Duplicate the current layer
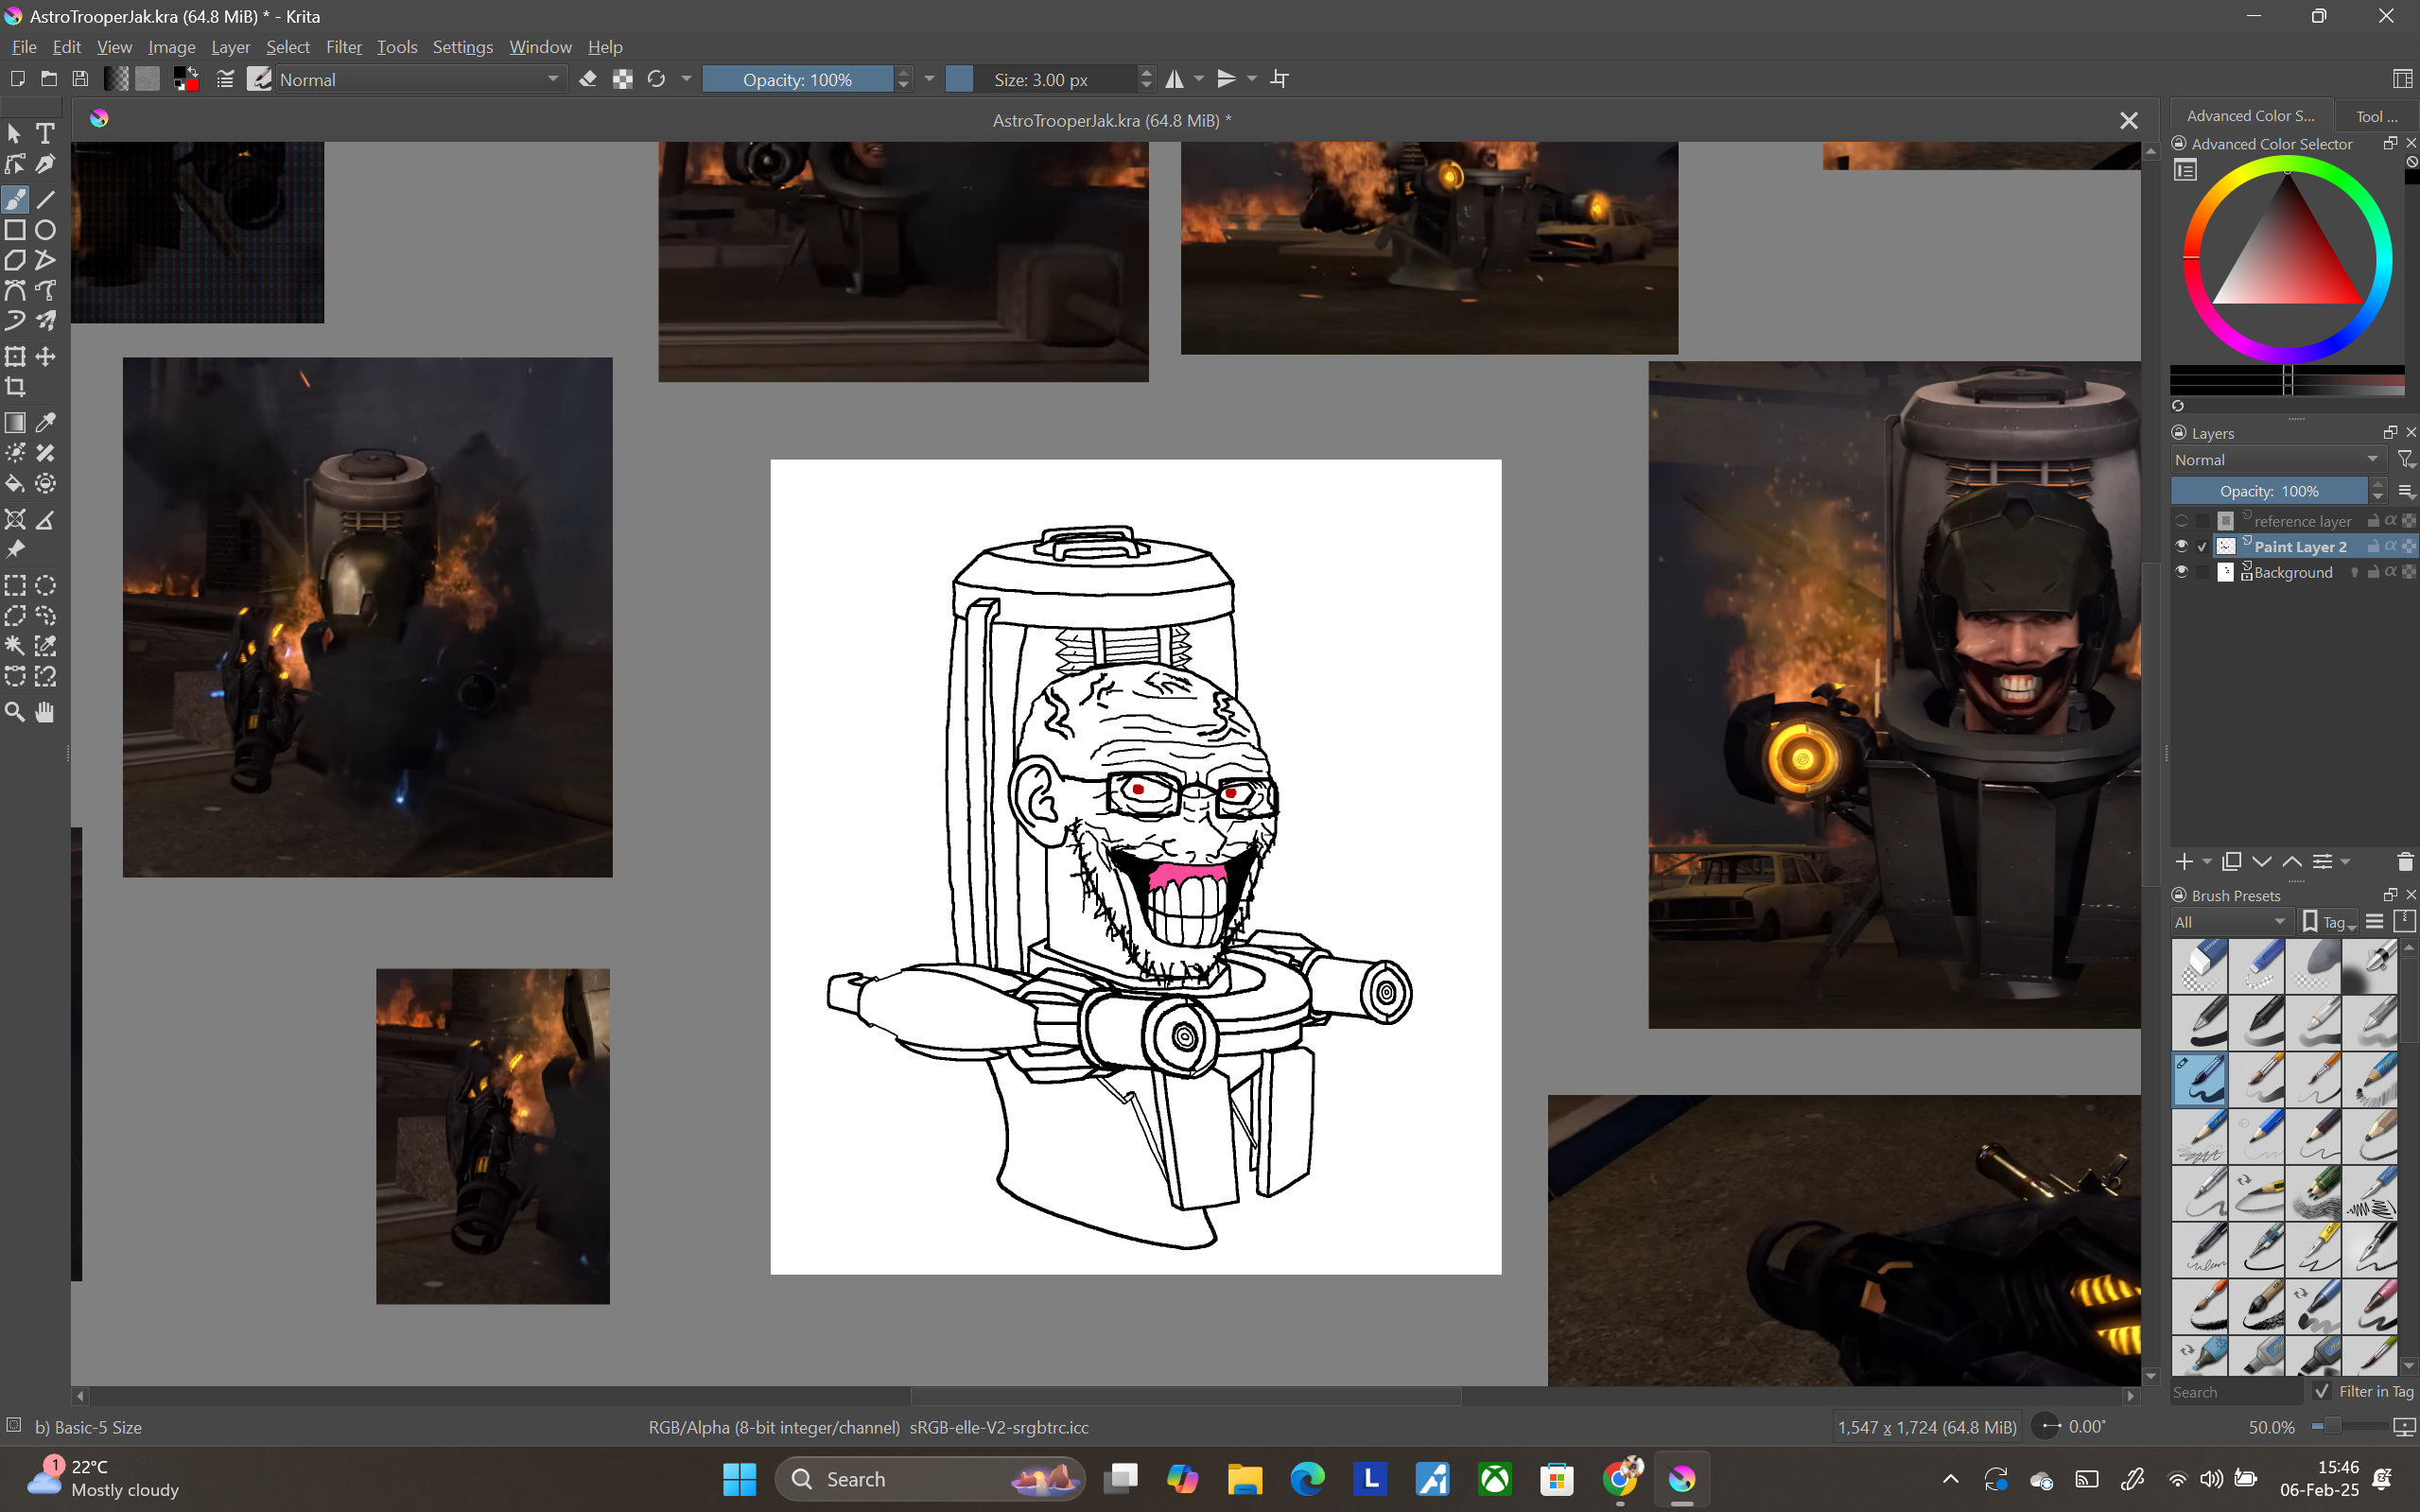The height and width of the screenshot is (1512, 2420). (x=2231, y=862)
